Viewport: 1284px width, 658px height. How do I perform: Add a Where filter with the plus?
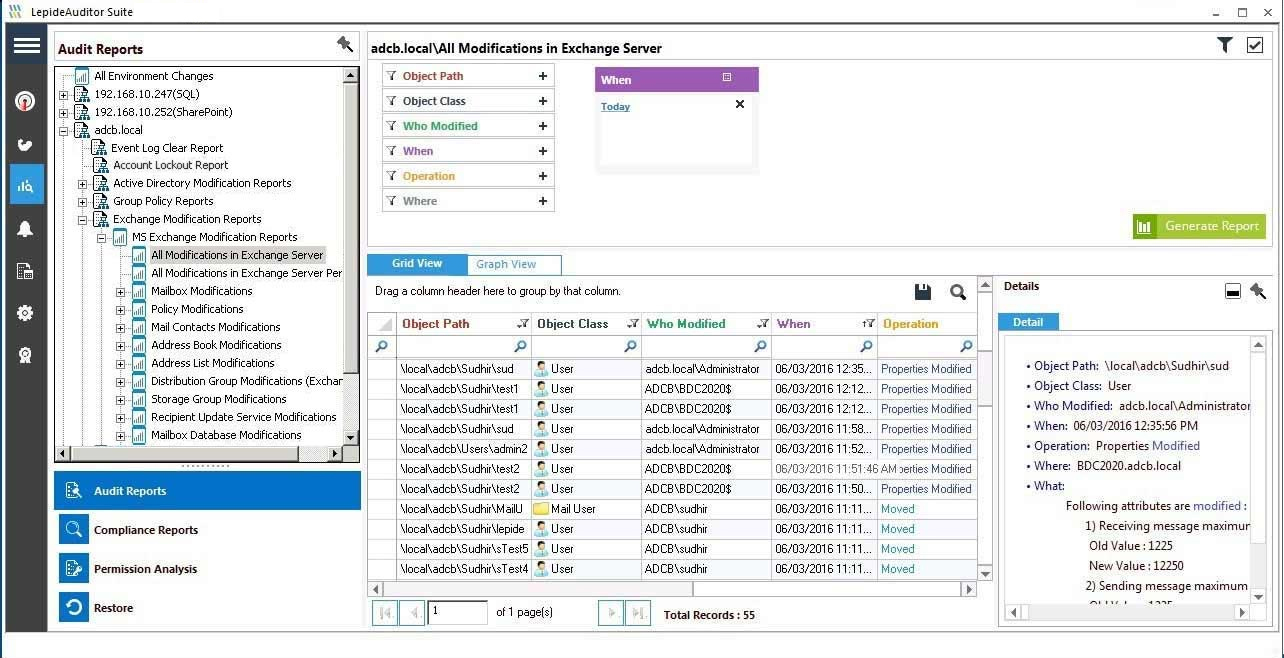pyautogui.click(x=543, y=201)
